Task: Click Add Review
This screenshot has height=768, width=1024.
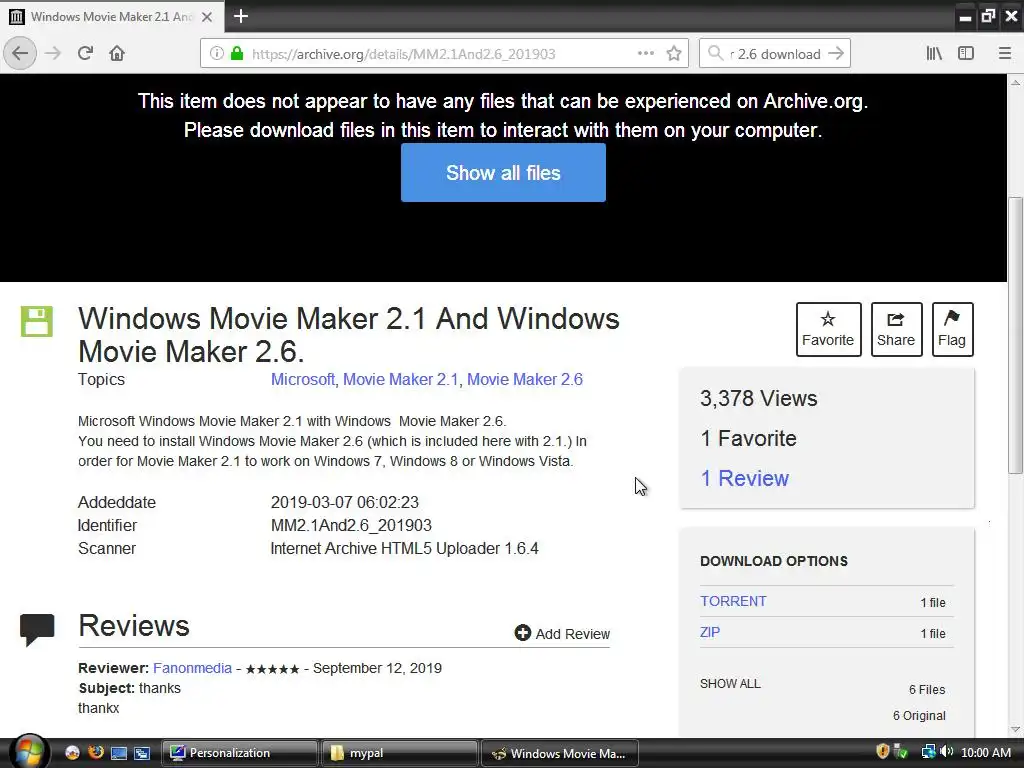Action: point(562,633)
